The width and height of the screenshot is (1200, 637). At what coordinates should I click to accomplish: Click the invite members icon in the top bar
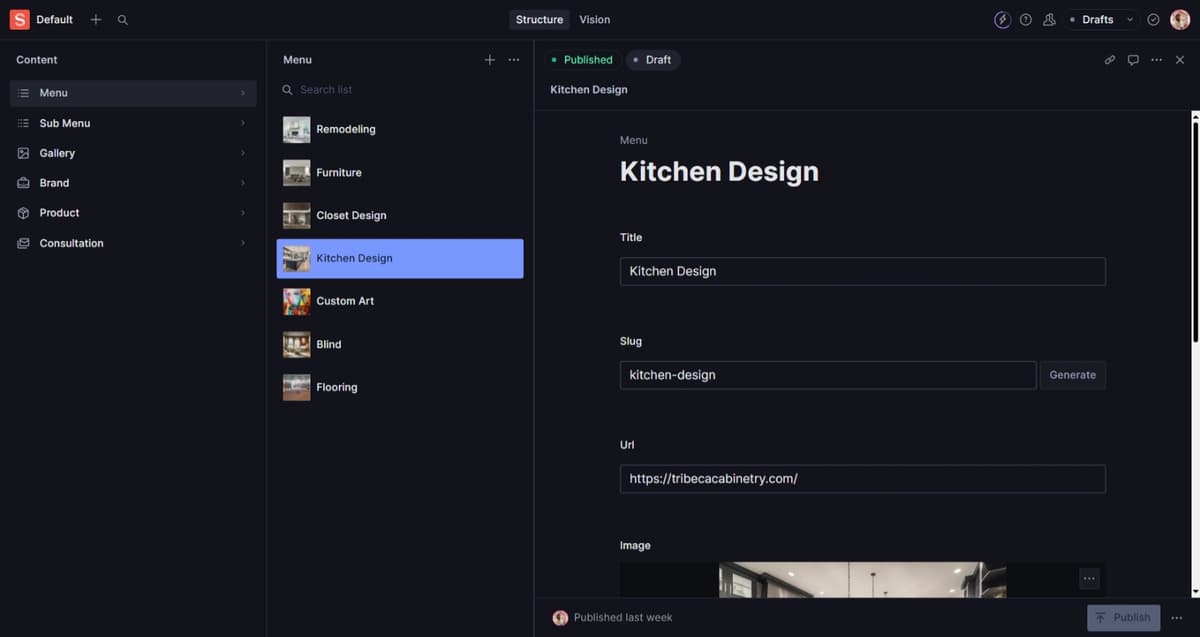point(1049,19)
